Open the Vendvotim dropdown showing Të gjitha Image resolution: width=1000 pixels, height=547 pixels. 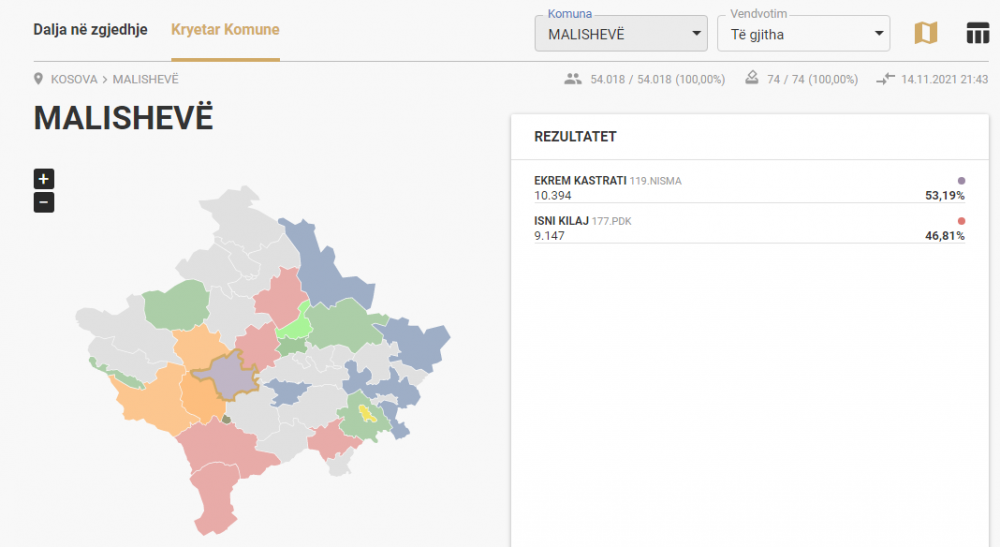(x=804, y=34)
